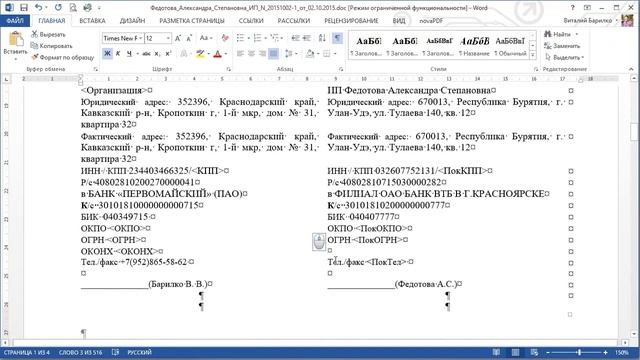This screenshot has height=360, width=640.
Task: Open the font size 12 dropdown
Action: coord(168,38)
